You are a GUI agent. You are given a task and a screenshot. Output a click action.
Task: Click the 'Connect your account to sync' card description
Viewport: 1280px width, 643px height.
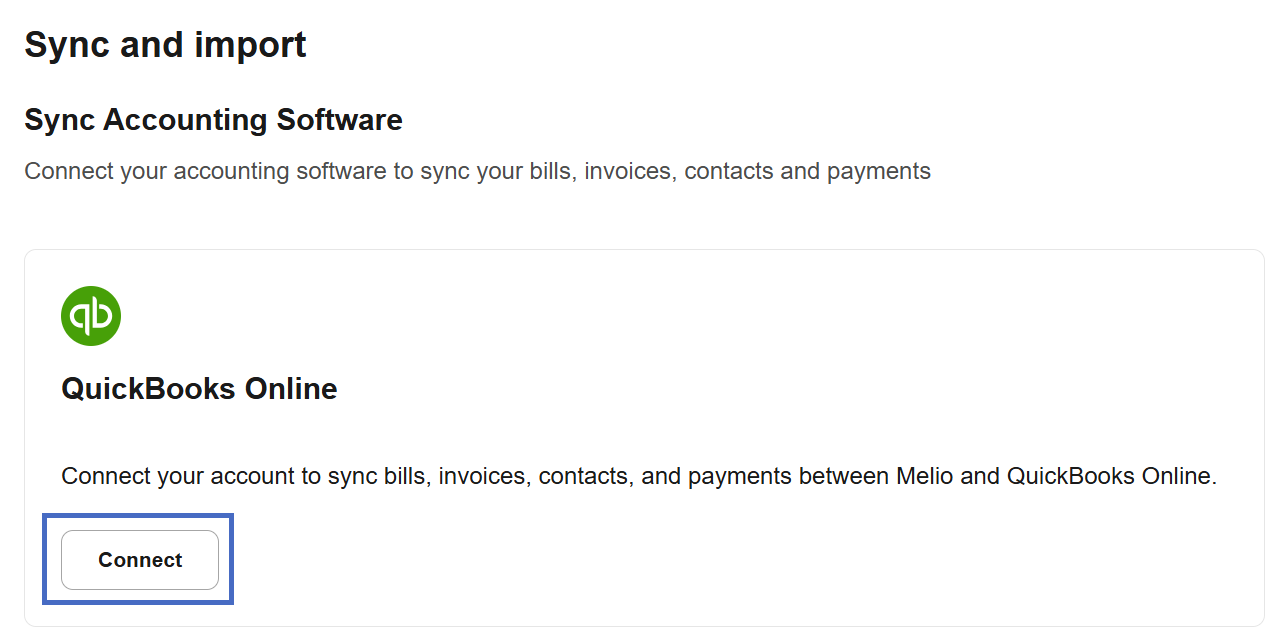point(638,476)
